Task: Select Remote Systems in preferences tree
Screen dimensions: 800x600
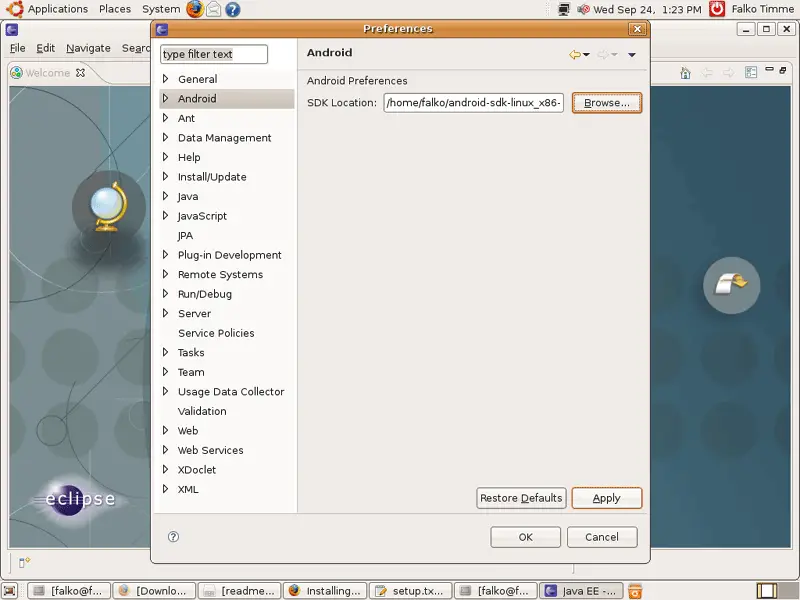Action: pyautogui.click(x=220, y=274)
